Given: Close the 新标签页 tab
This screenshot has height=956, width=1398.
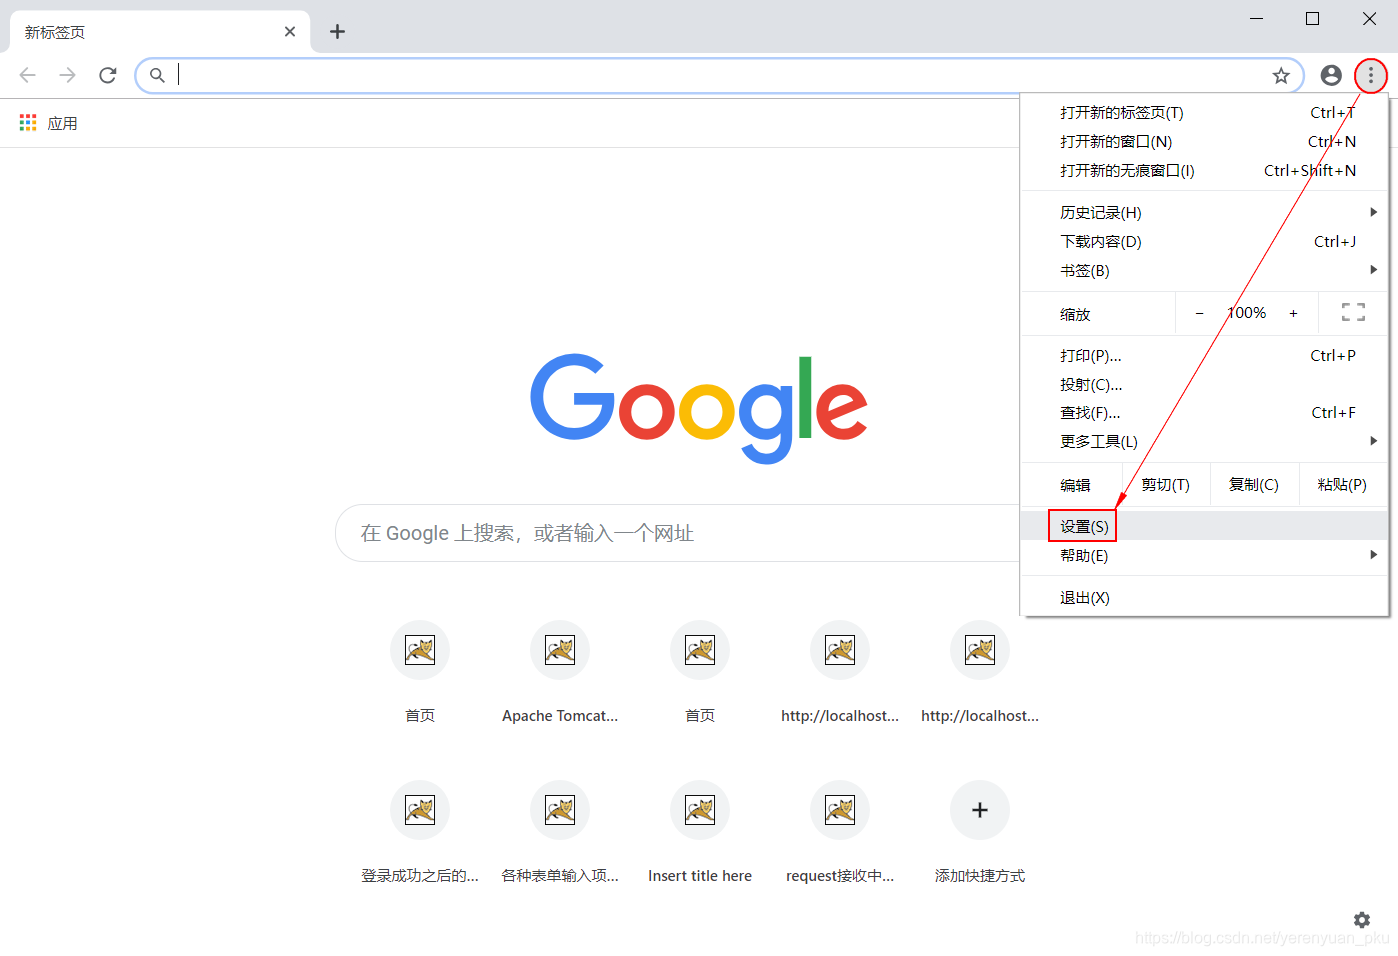Looking at the screenshot, I should (x=290, y=32).
